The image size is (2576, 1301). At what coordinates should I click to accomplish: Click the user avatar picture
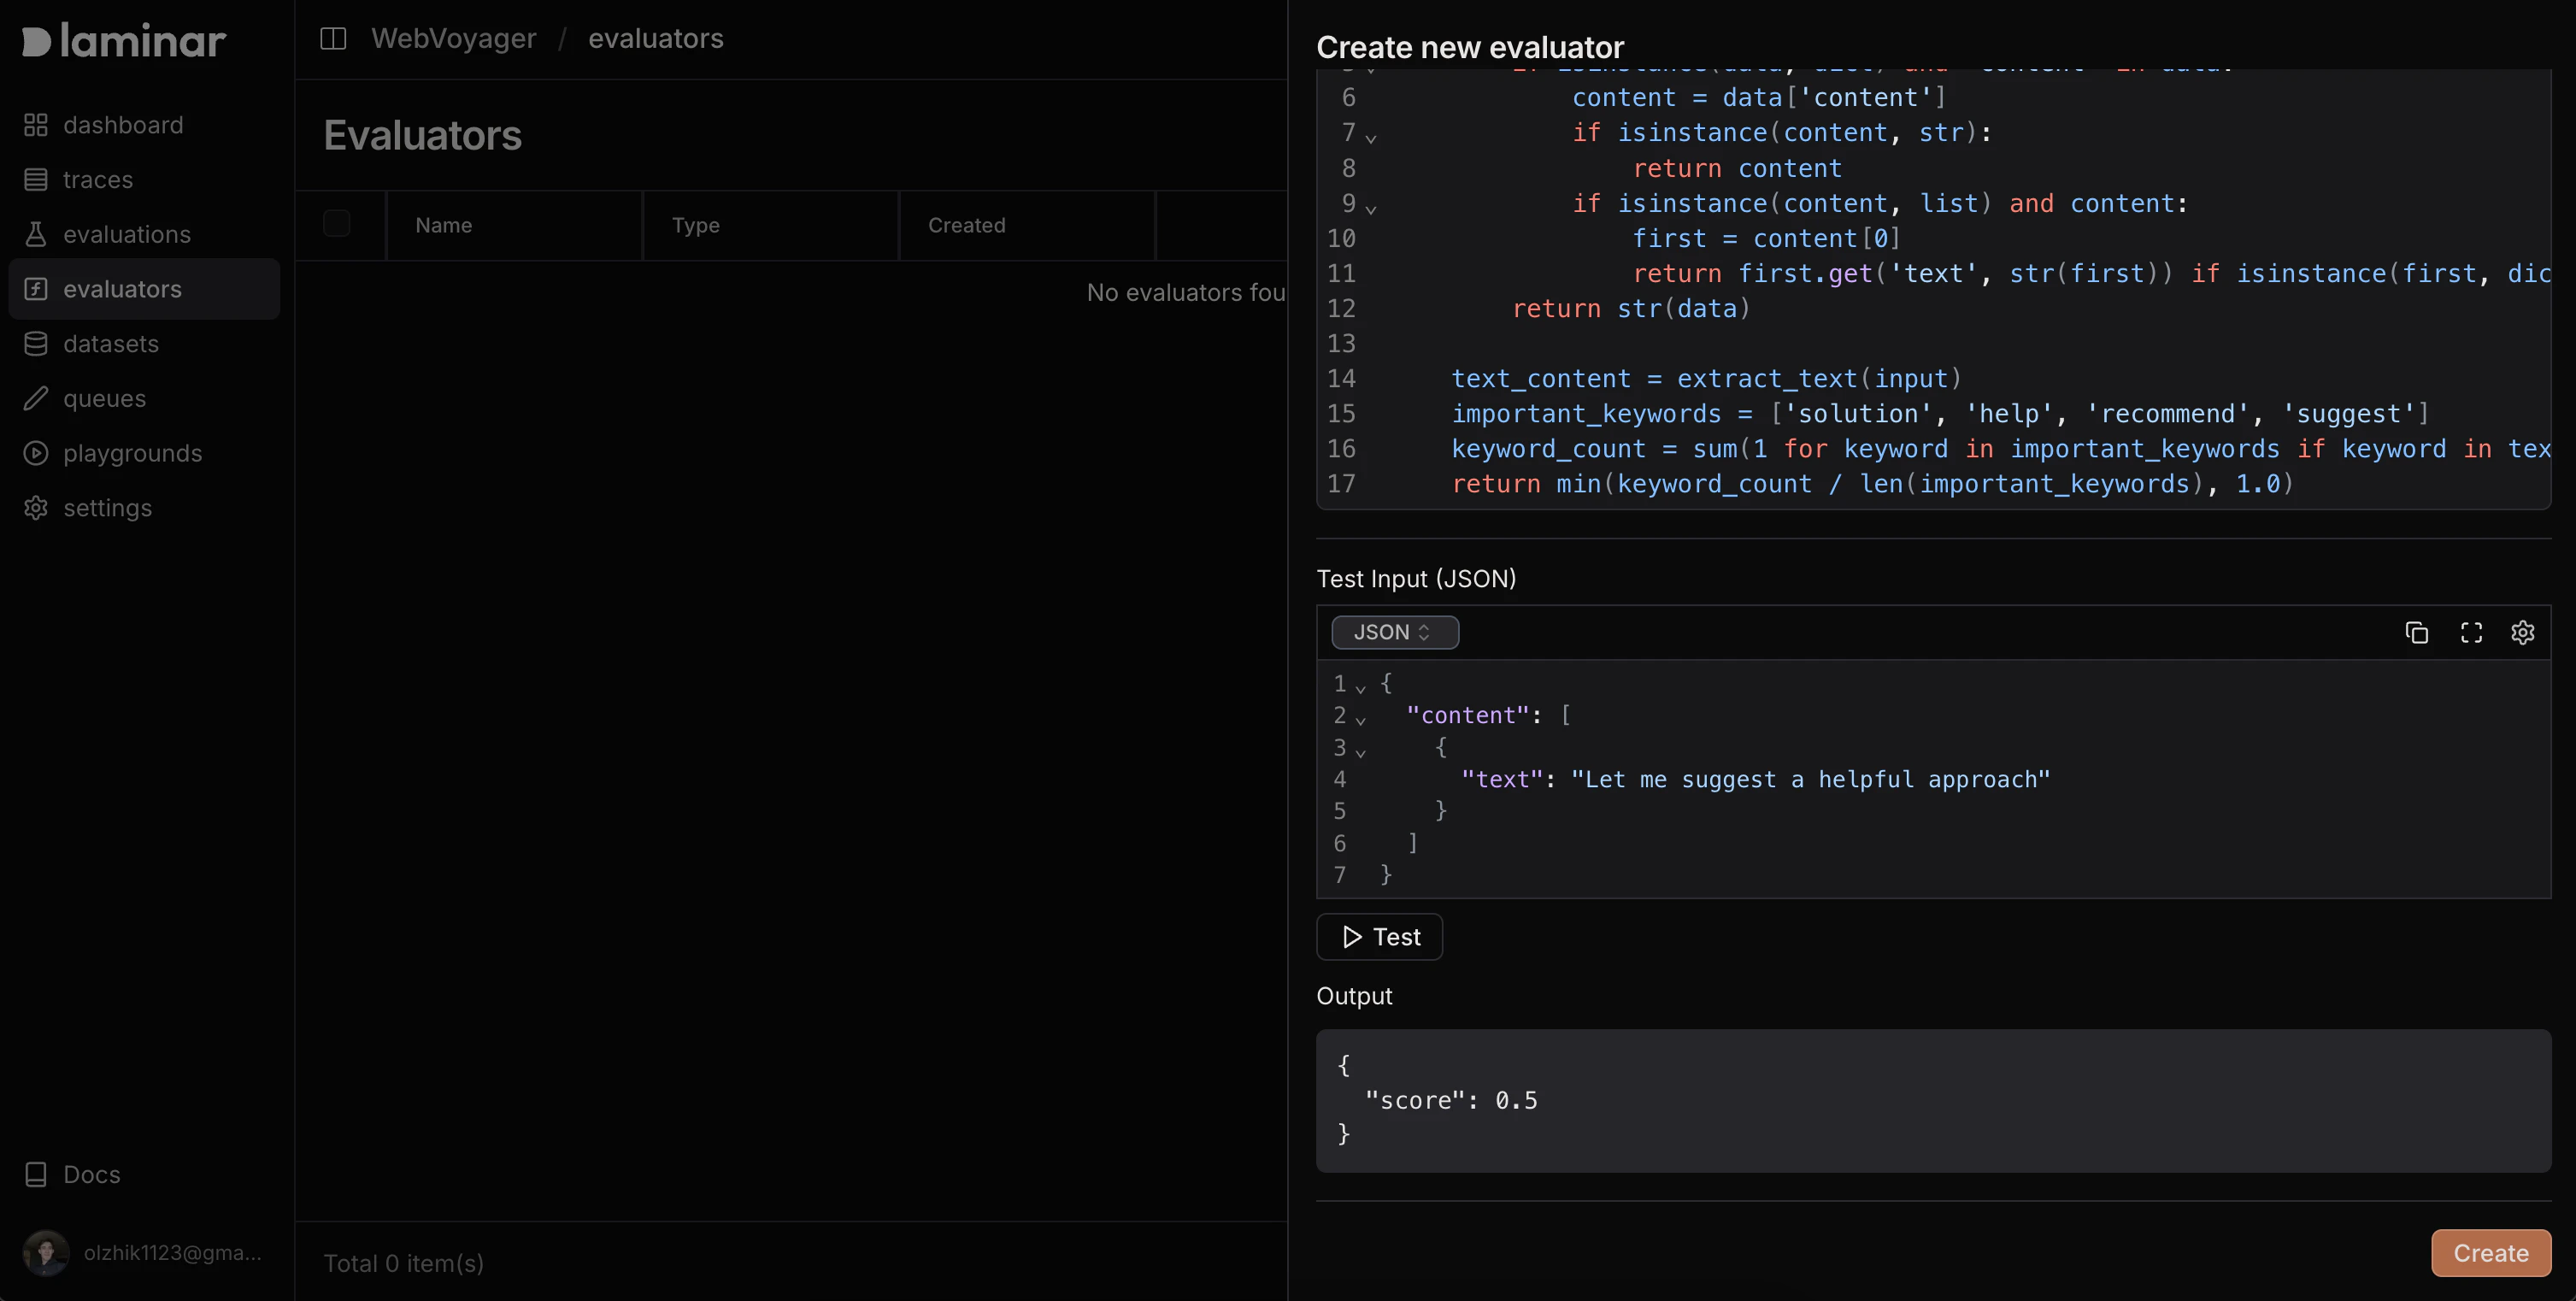click(46, 1252)
